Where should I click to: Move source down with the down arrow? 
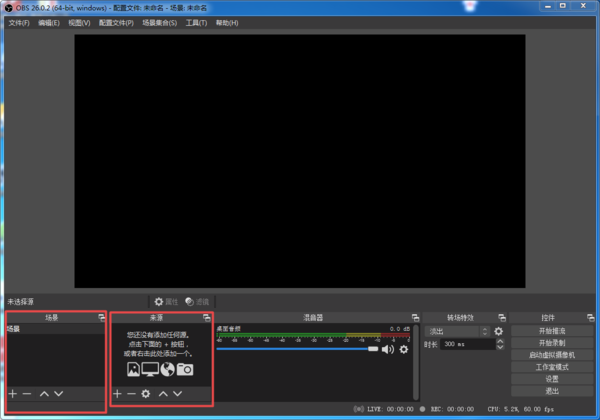click(x=178, y=394)
